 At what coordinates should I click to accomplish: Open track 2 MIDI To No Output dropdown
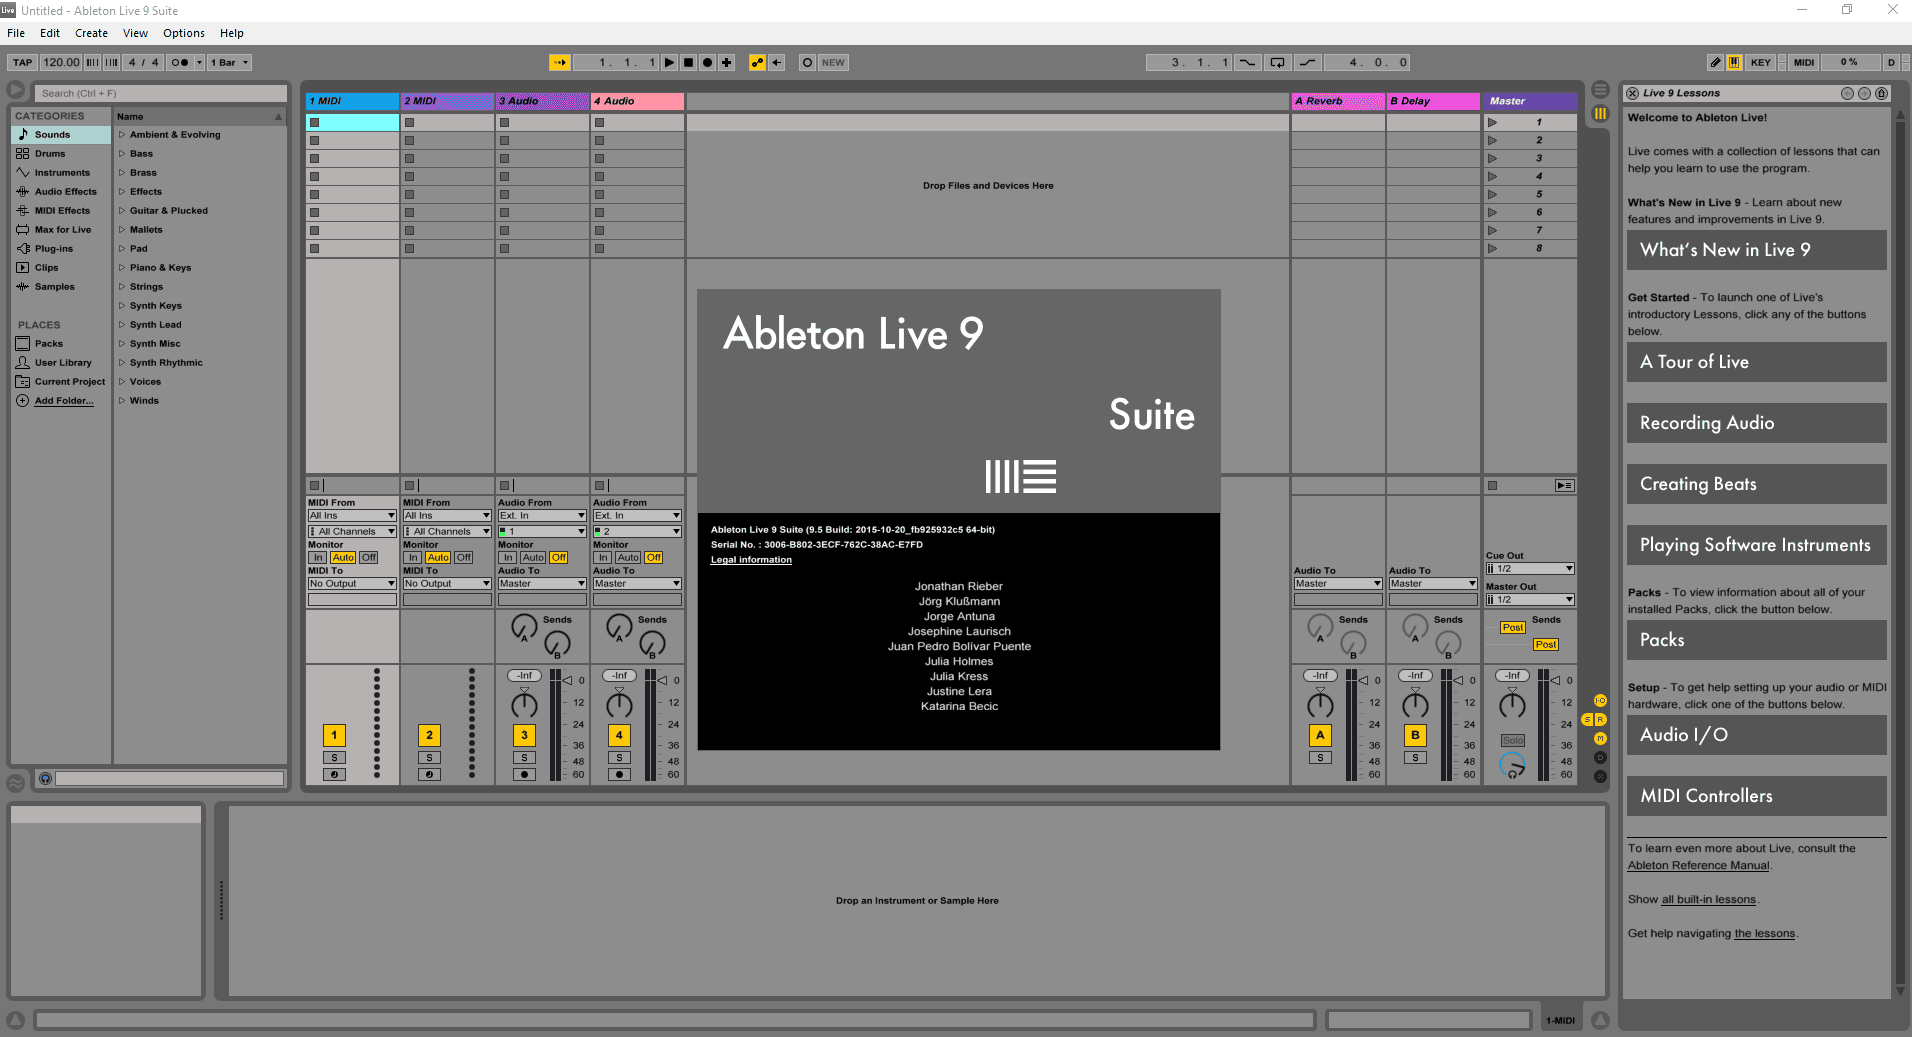pyautogui.click(x=447, y=584)
